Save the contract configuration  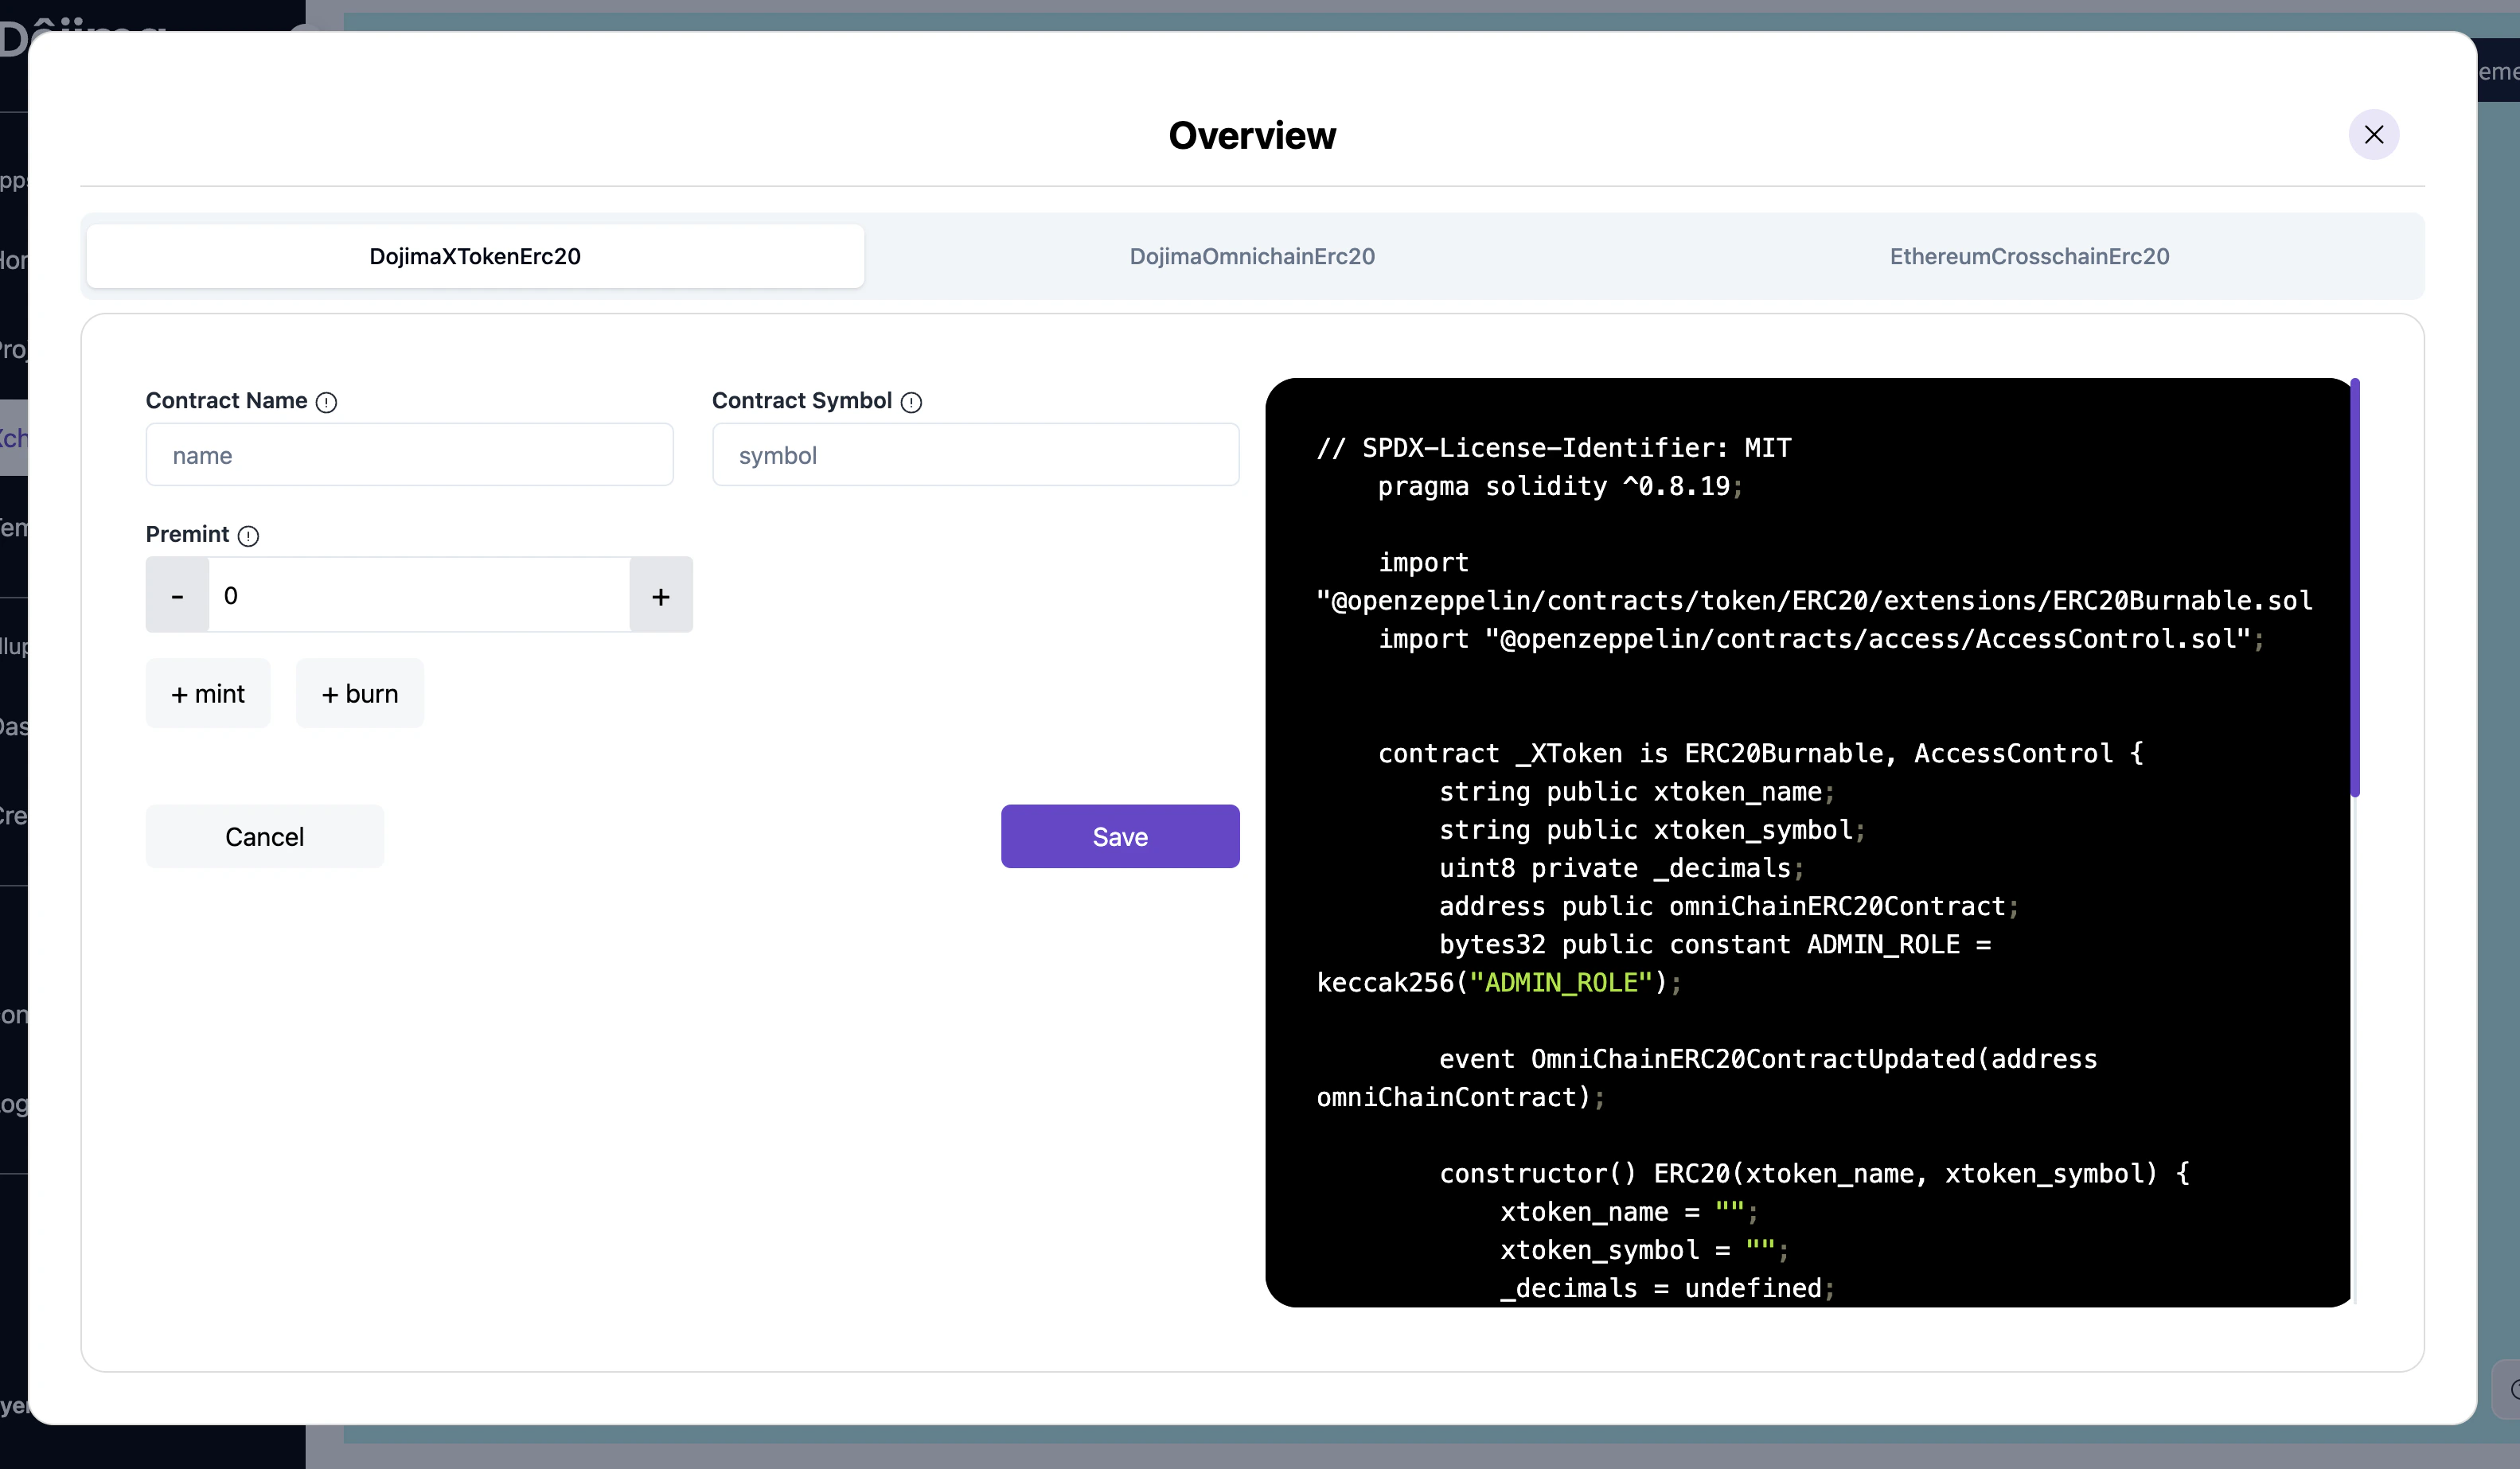coord(1120,836)
